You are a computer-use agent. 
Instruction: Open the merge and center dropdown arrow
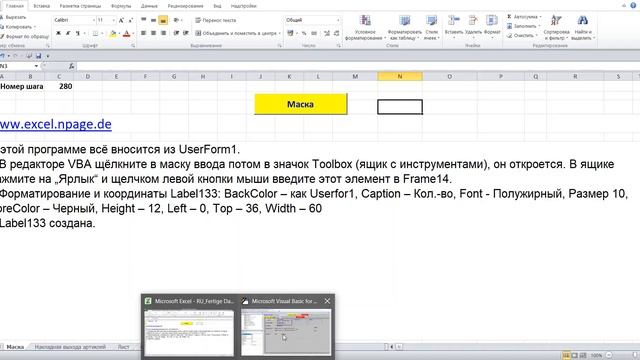pyautogui.click(x=280, y=33)
